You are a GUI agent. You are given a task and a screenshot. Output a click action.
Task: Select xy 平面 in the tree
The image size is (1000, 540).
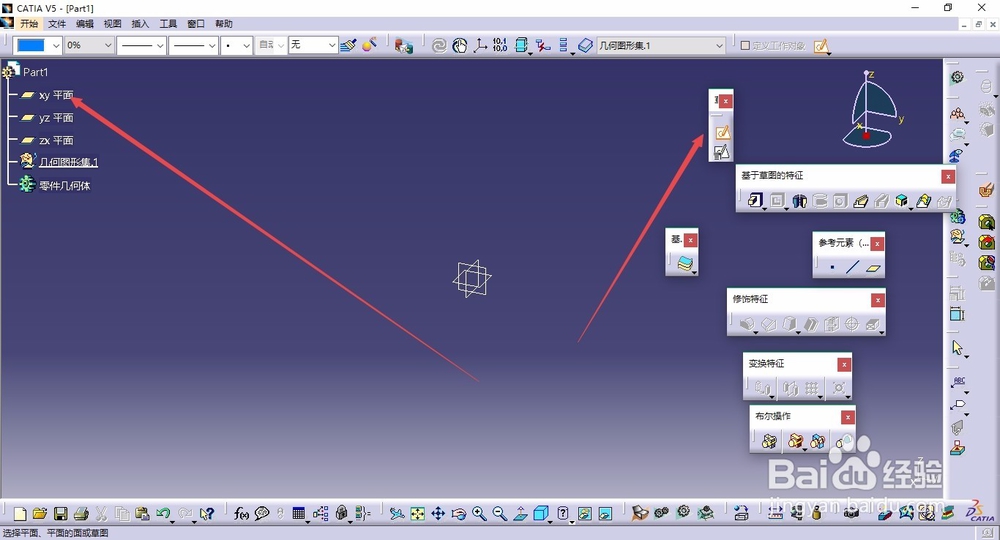click(56, 95)
